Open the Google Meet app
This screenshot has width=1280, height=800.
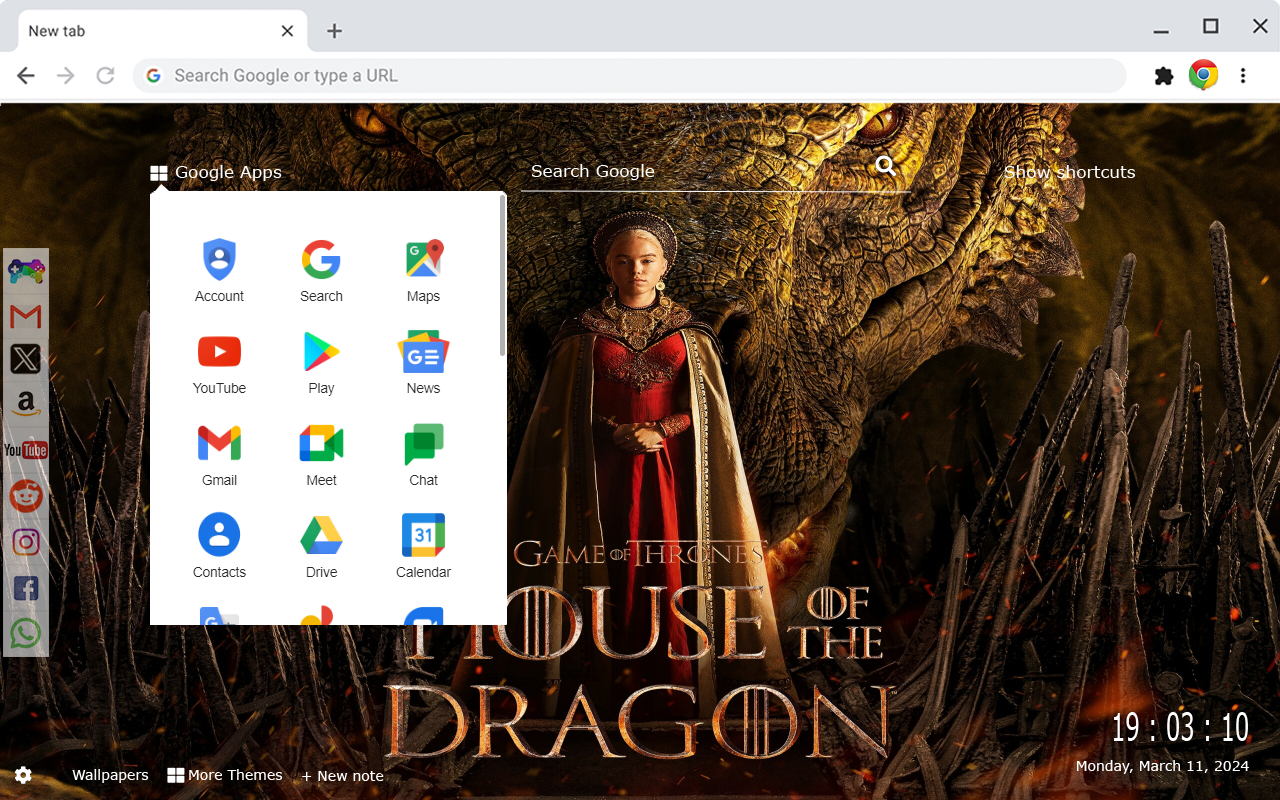321,455
